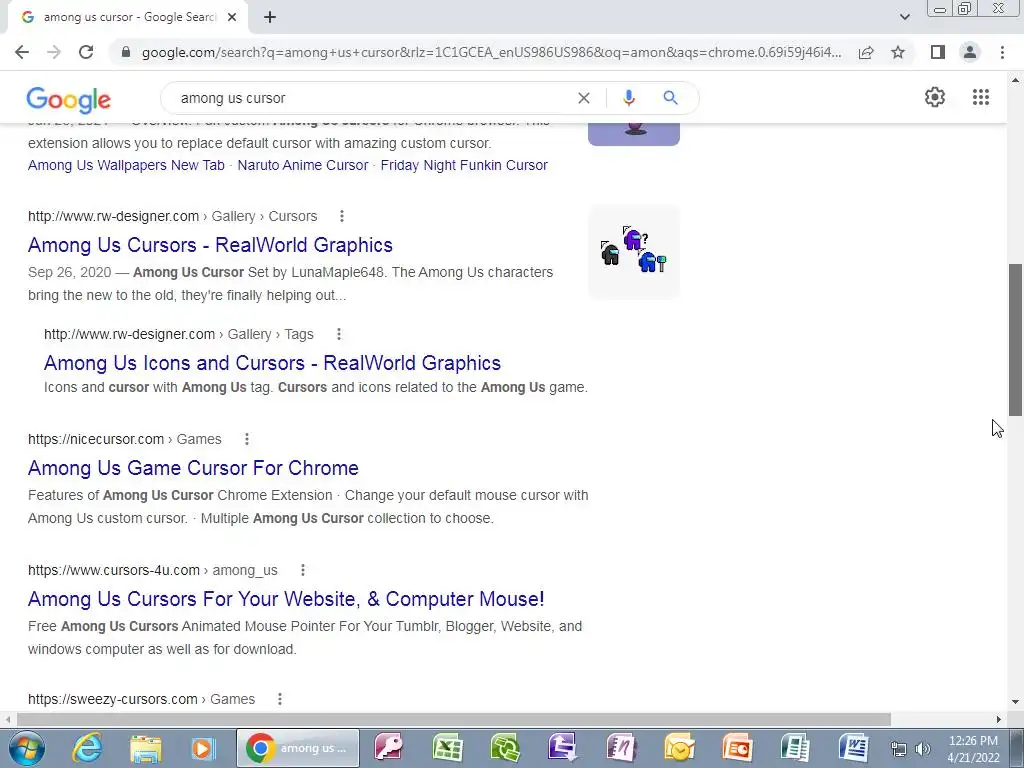Open options for rw-designer Tags result

click(x=338, y=334)
